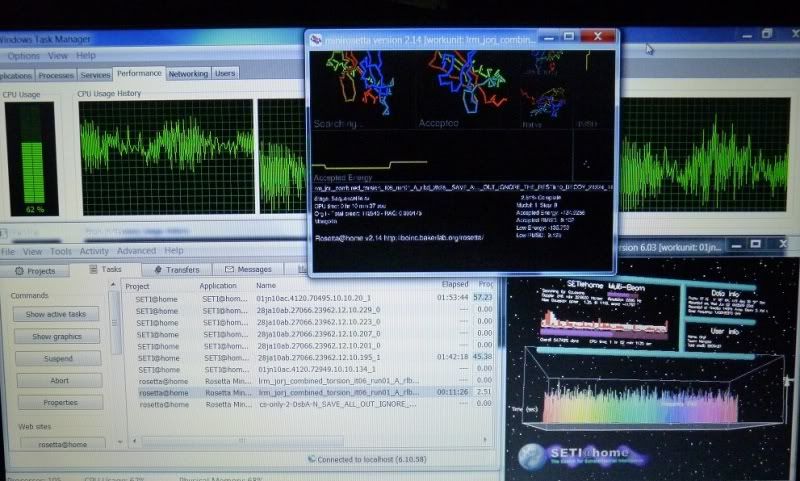Abort the selected task

tap(58, 380)
